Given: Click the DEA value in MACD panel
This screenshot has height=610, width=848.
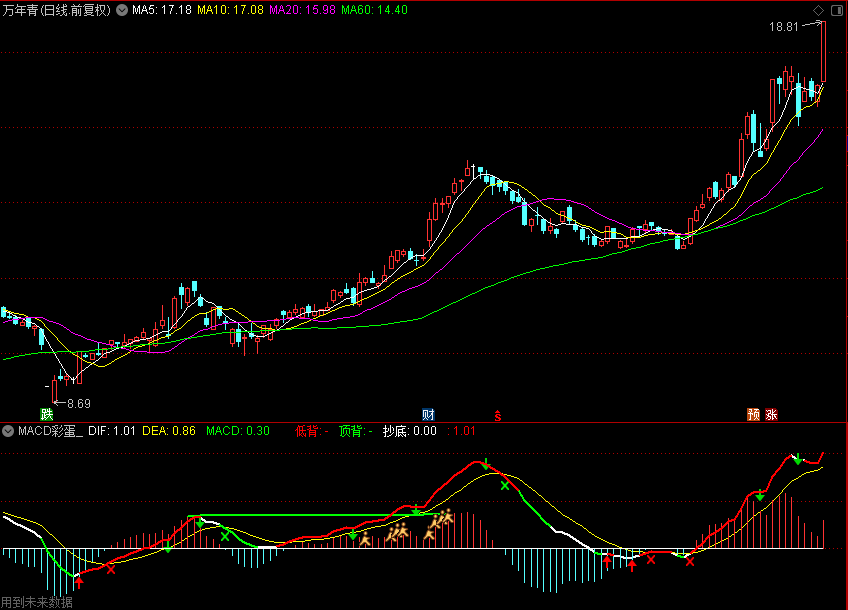Looking at the screenshot, I should pyautogui.click(x=169, y=431).
